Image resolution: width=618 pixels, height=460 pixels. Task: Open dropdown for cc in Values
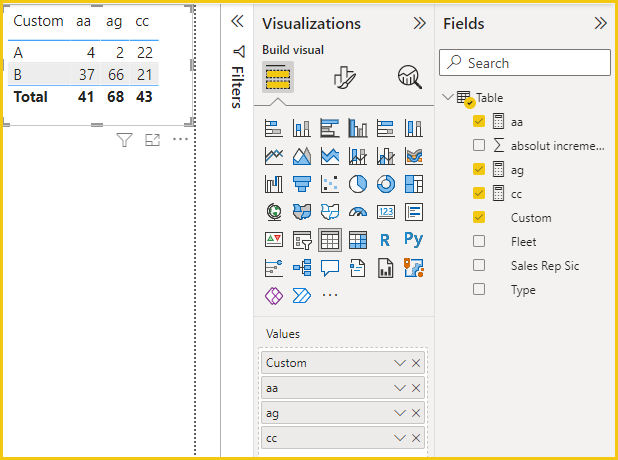pos(400,438)
